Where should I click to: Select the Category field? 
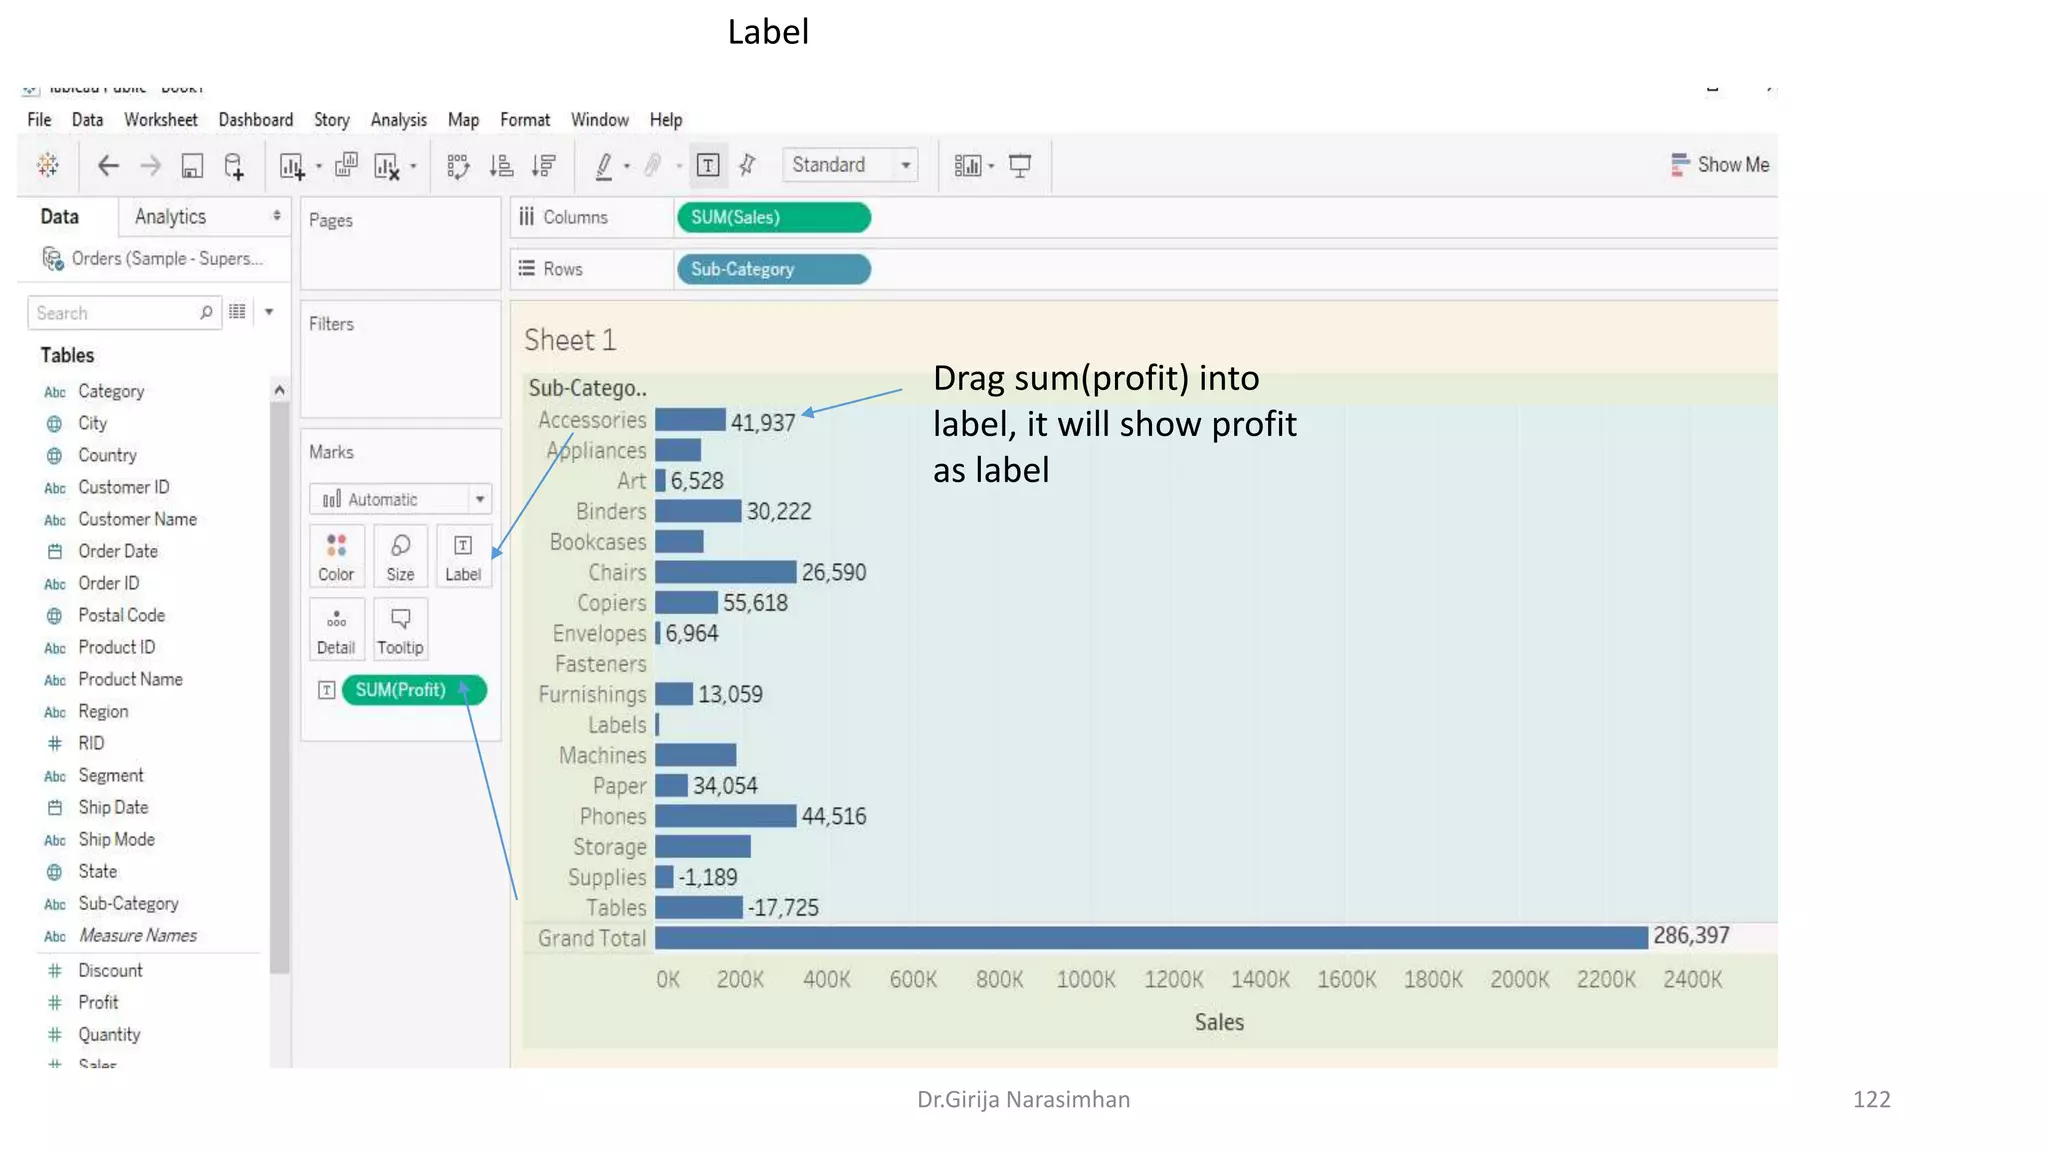111,392
